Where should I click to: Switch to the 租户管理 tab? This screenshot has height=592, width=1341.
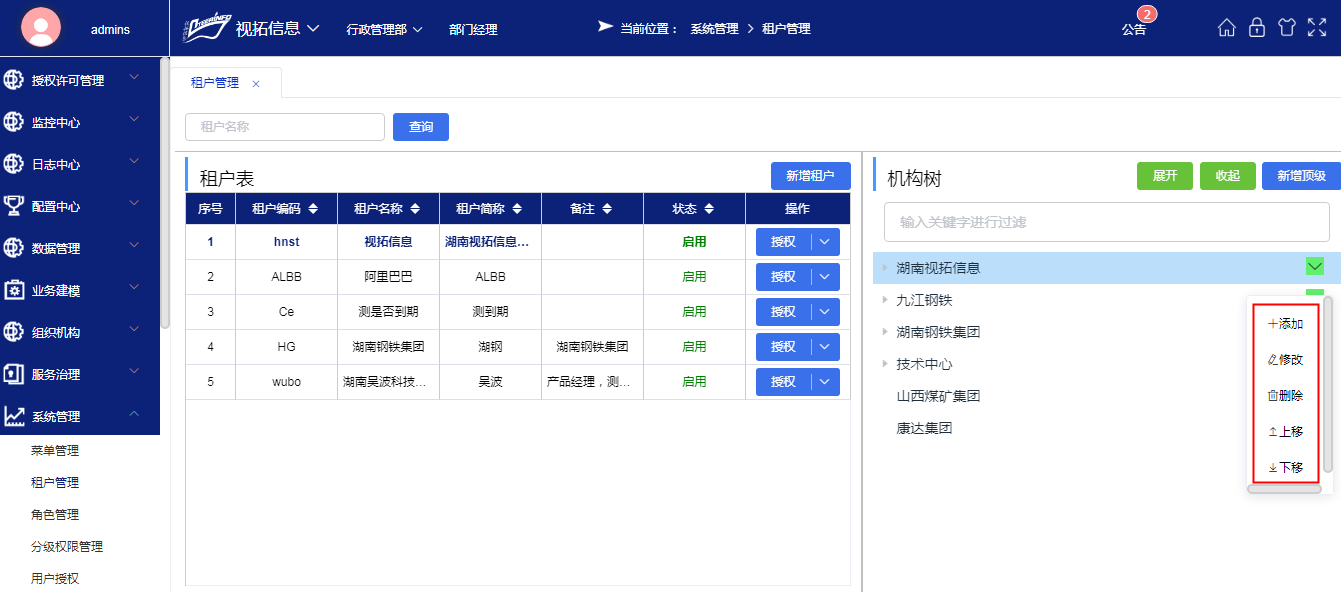point(215,83)
